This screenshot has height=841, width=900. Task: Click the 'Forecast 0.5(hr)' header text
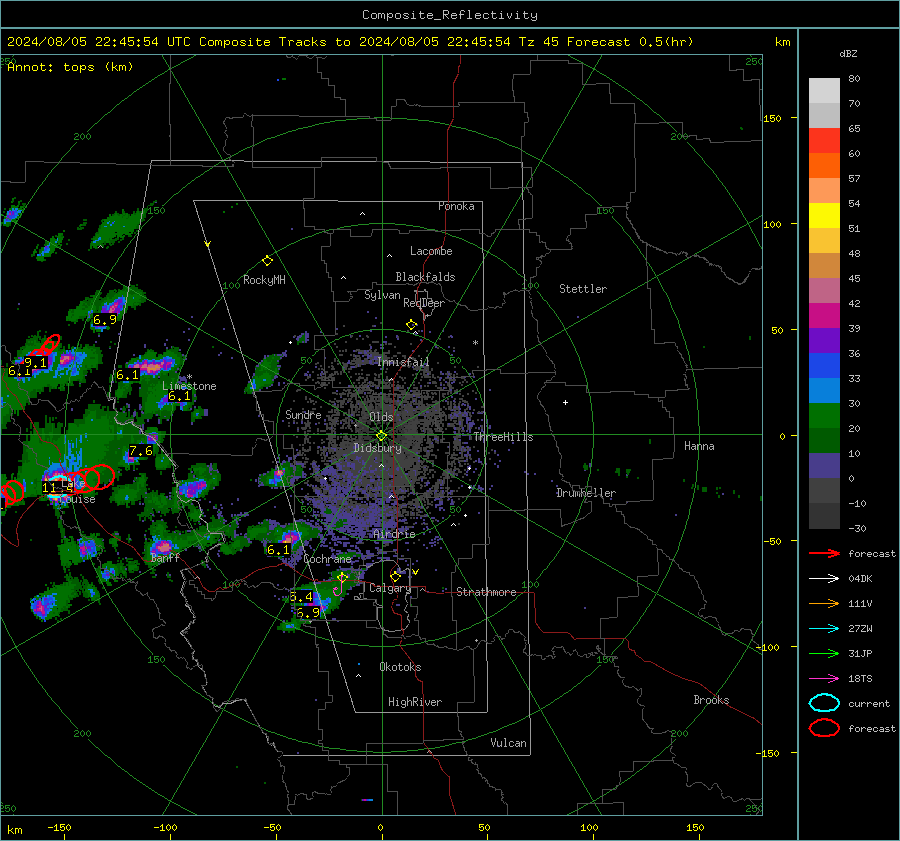point(630,42)
